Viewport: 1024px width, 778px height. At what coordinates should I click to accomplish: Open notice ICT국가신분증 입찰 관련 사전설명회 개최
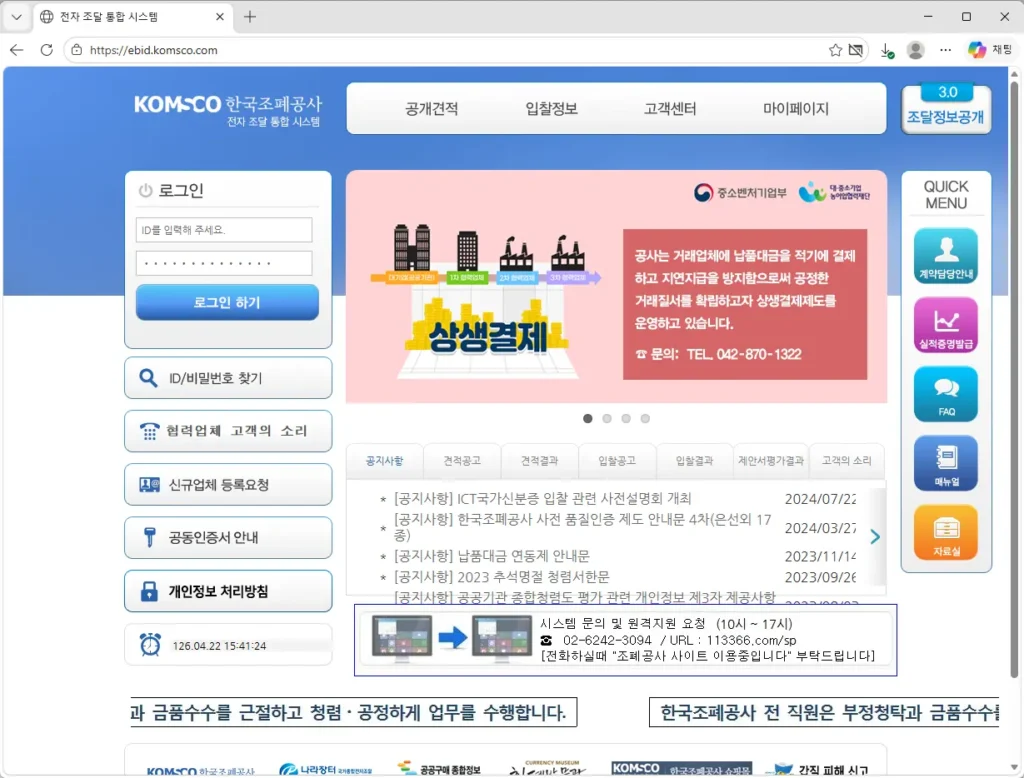tap(542, 499)
